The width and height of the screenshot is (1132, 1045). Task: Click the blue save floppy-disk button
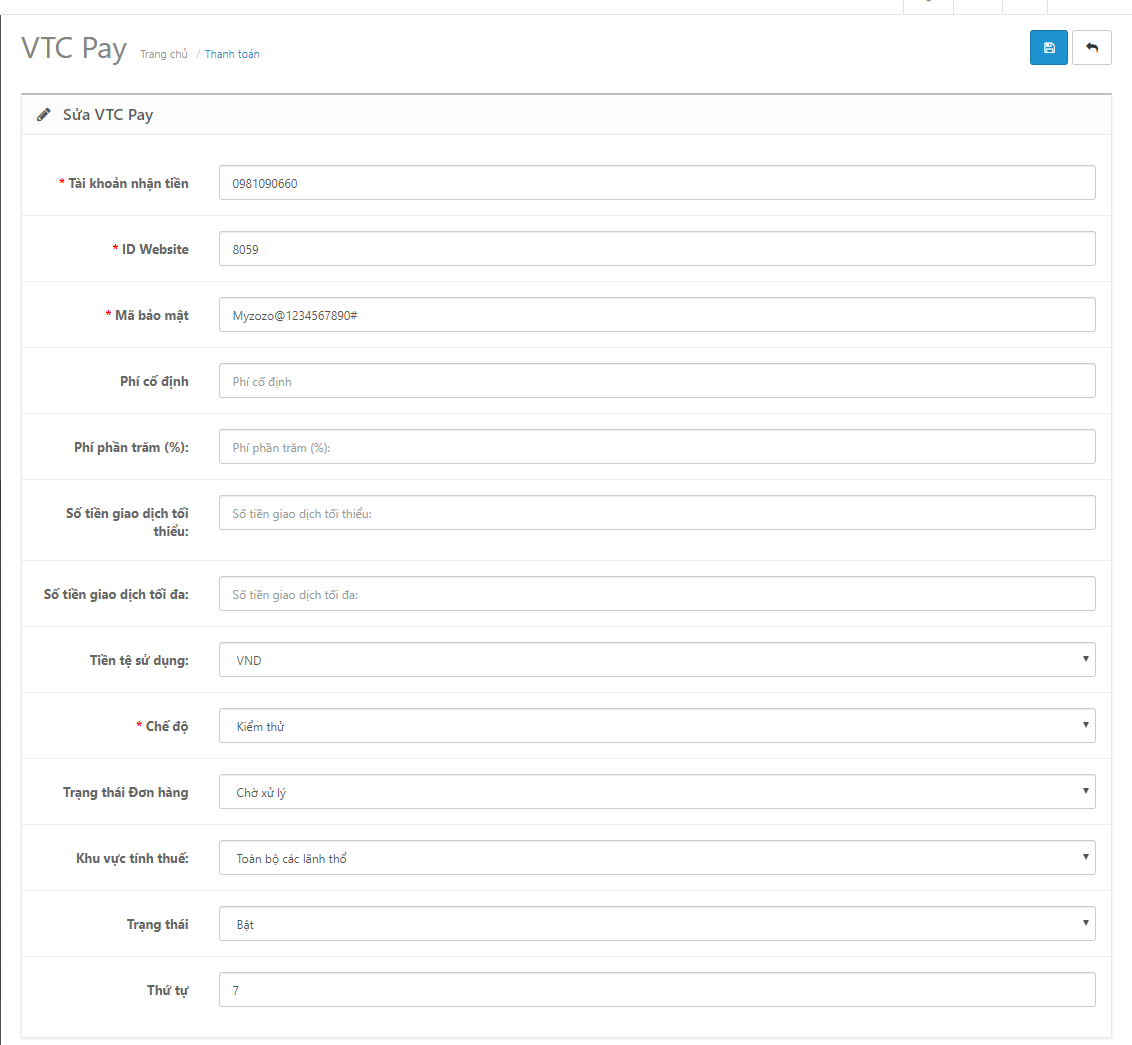click(1048, 48)
